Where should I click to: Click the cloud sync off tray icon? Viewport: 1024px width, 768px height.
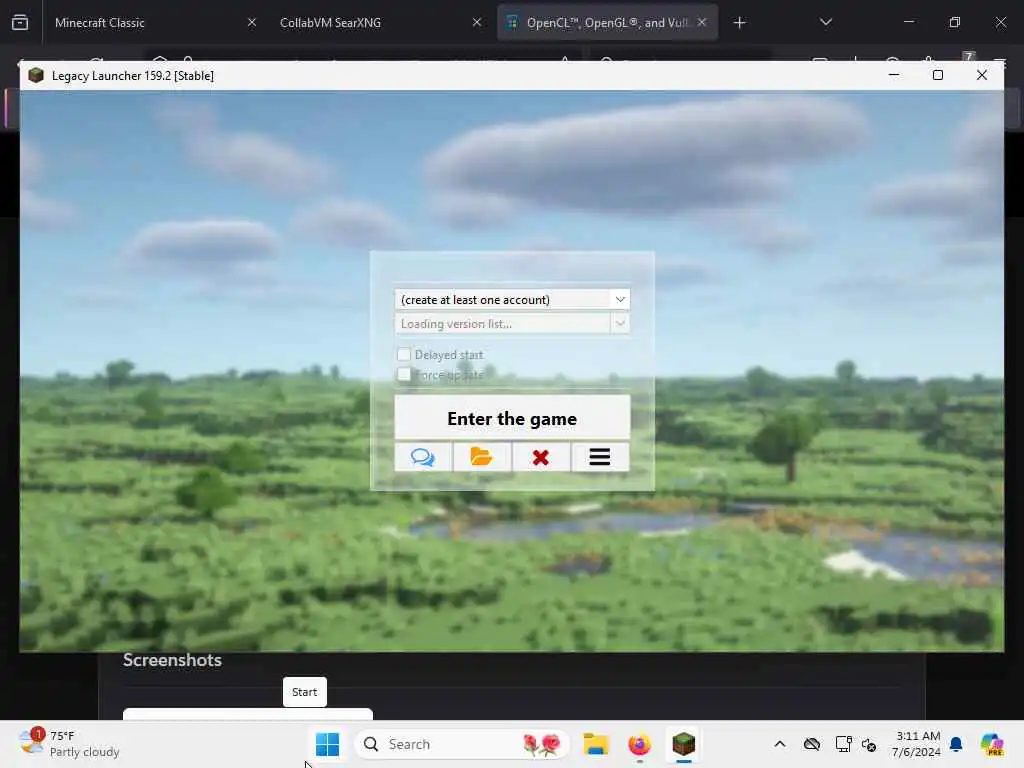pos(812,744)
